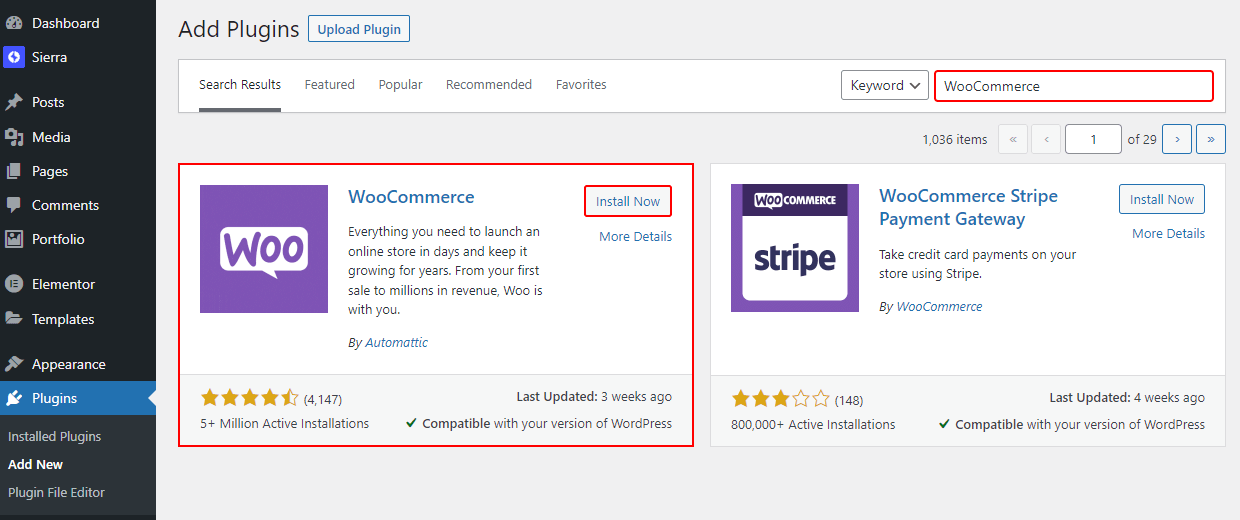Click the Stripe gateway star rating
Screen dimensions: 1240x520
pyautogui.click(x=781, y=399)
